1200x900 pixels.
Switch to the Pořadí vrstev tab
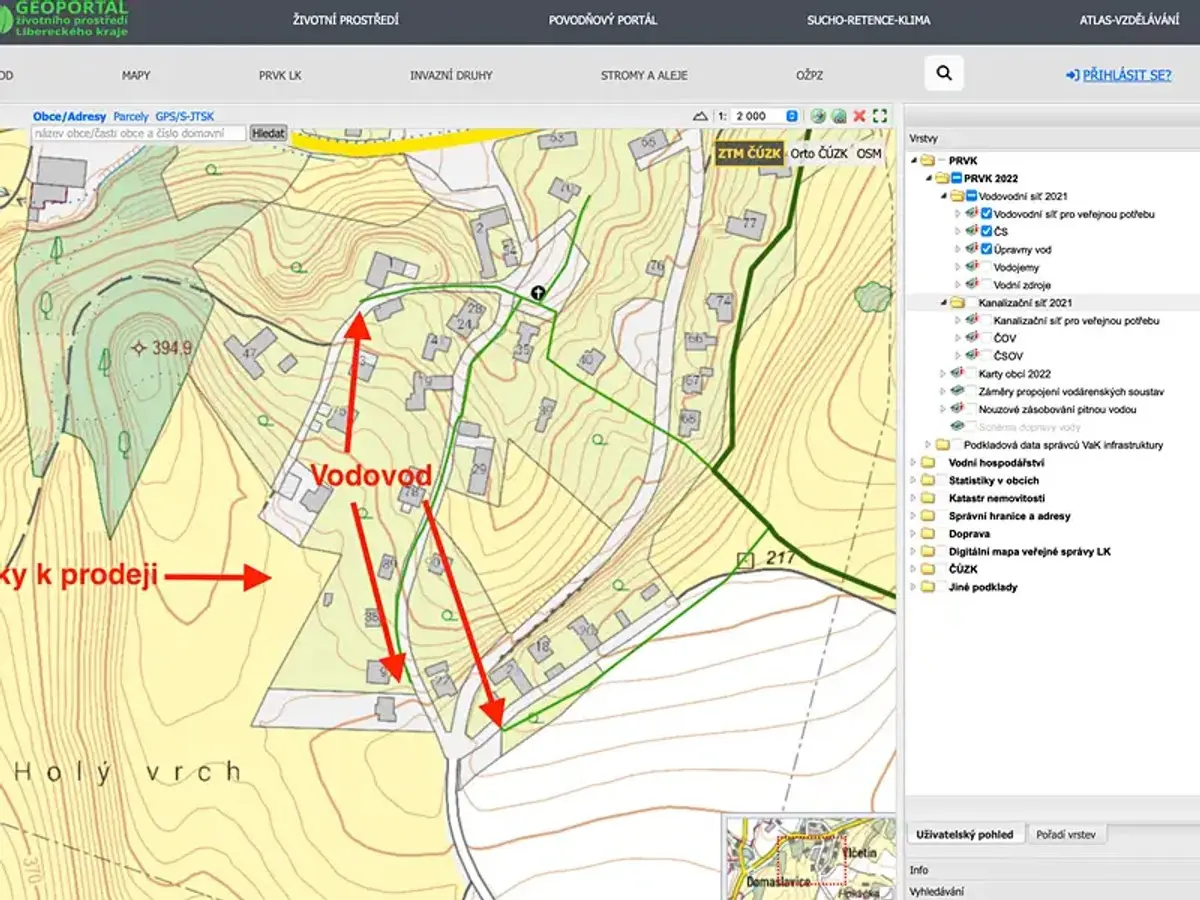click(x=1068, y=834)
